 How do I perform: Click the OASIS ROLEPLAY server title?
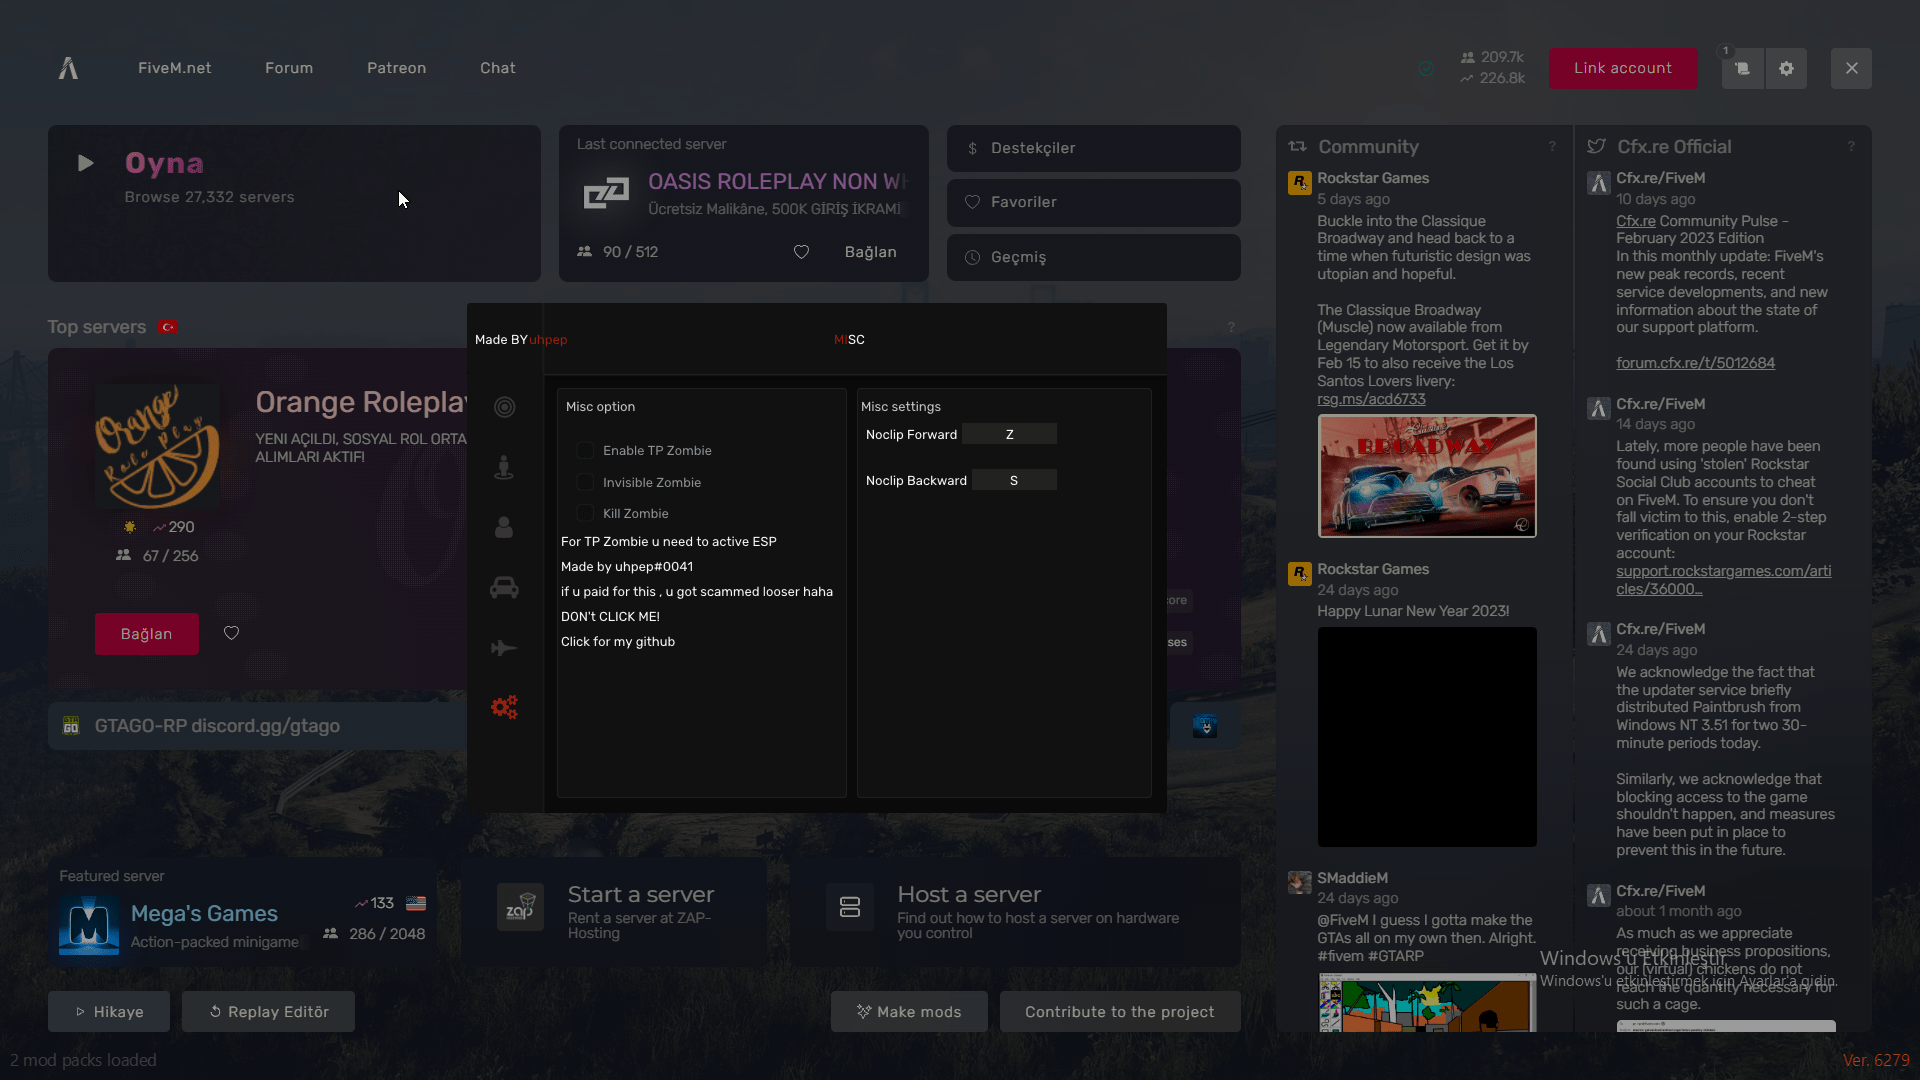(x=778, y=181)
